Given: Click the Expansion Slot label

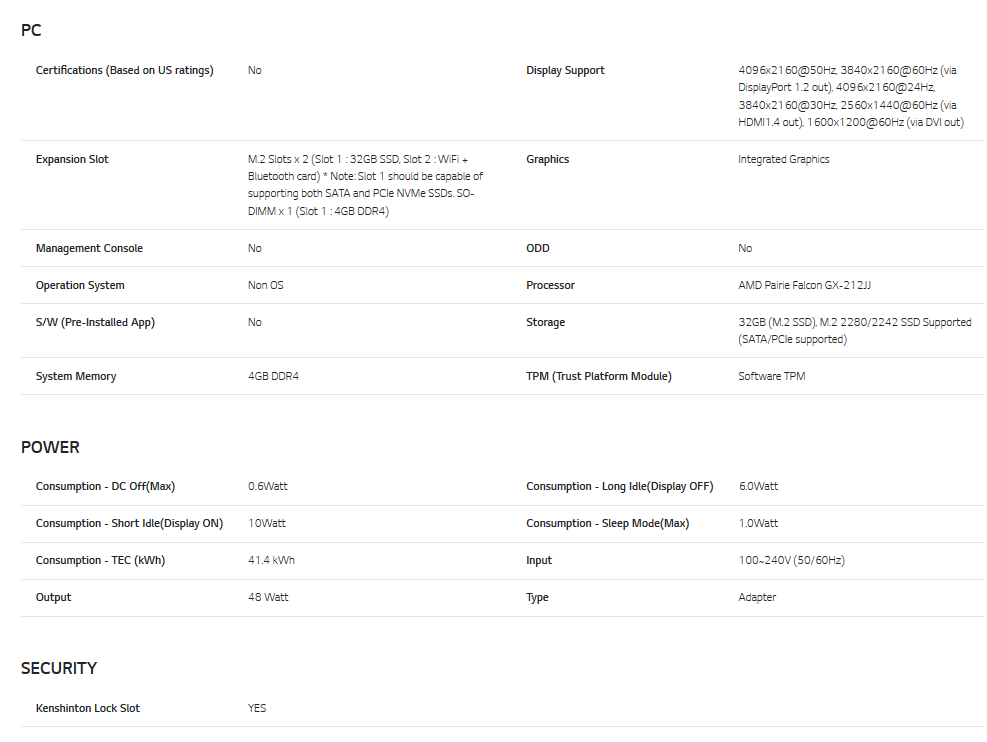Looking at the screenshot, I should pyautogui.click(x=72, y=160).
